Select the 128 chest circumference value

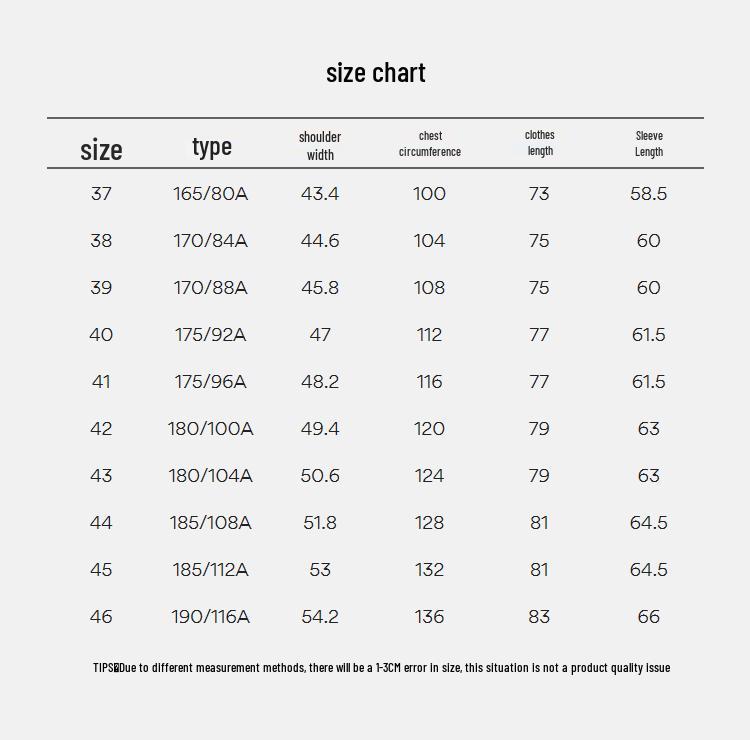429,523
